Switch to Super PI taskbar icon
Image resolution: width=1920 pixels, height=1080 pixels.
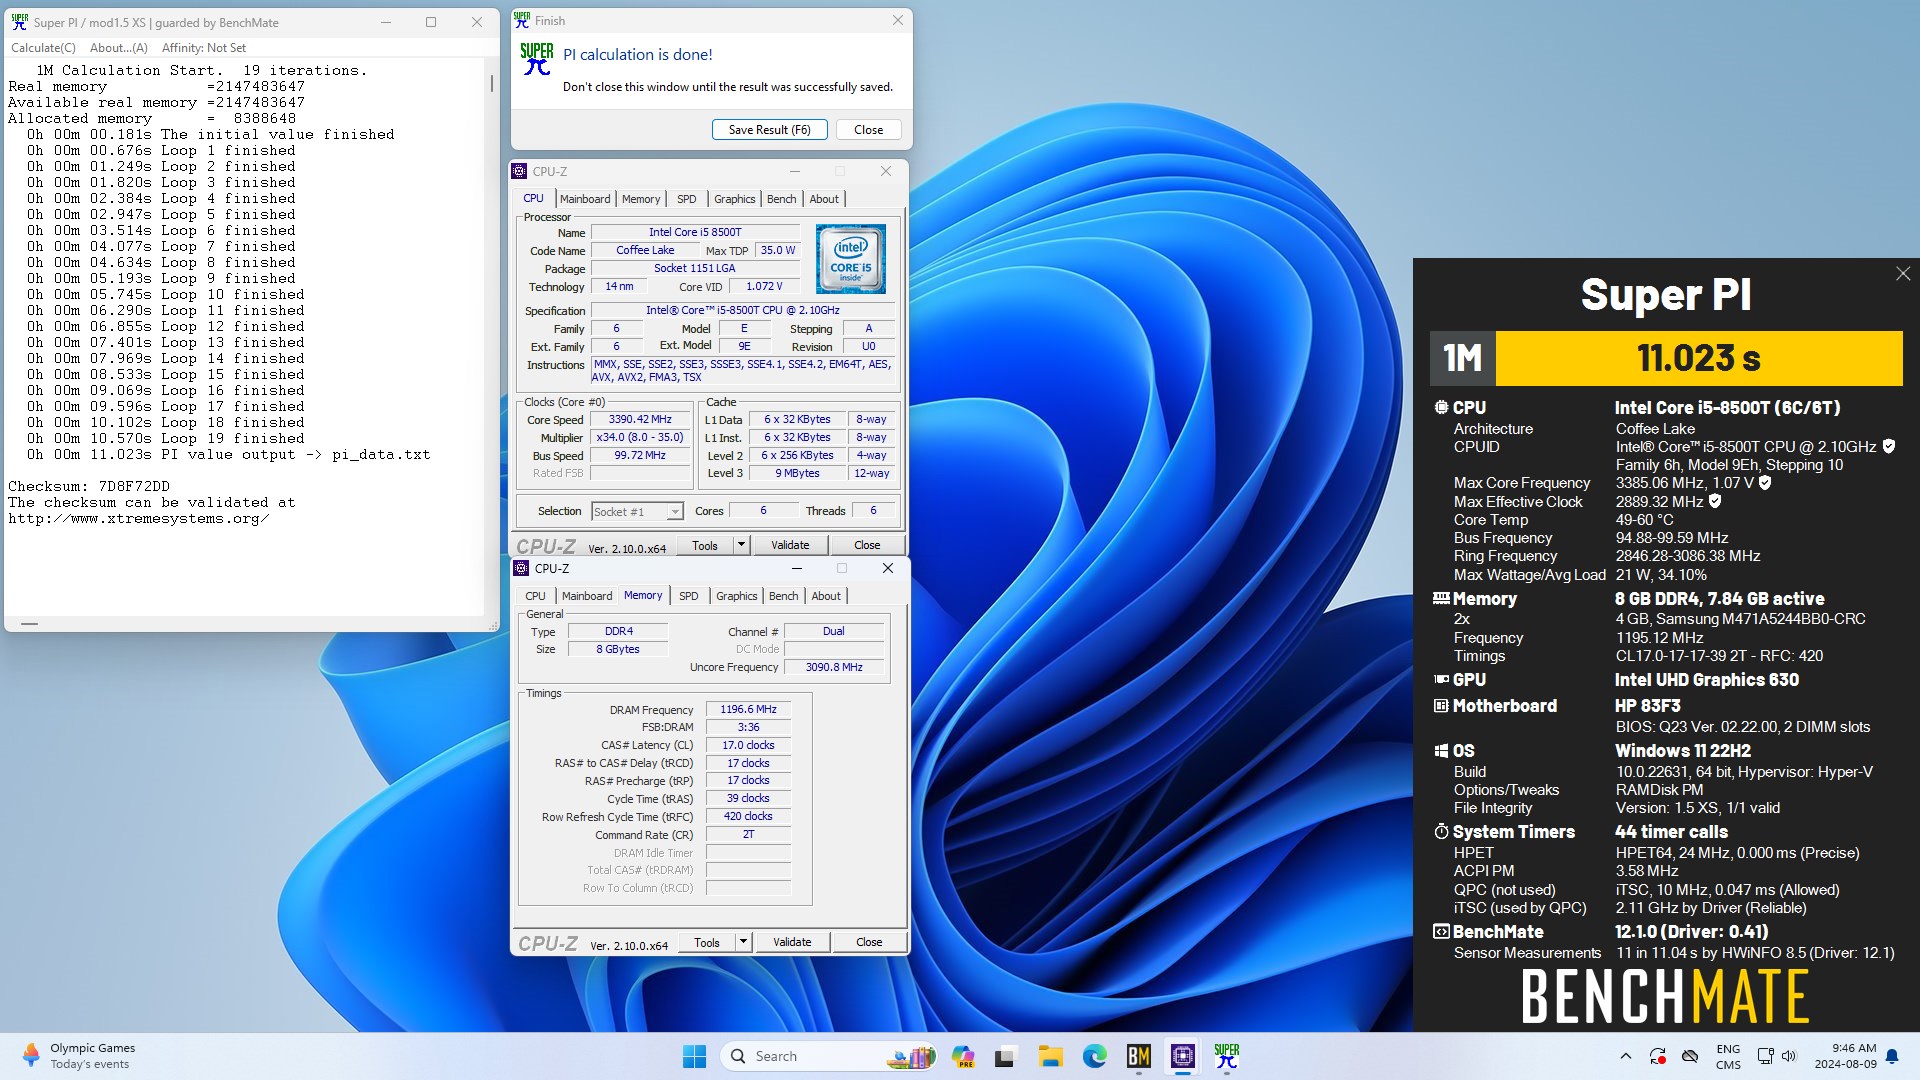[x=1227, y=1056]
